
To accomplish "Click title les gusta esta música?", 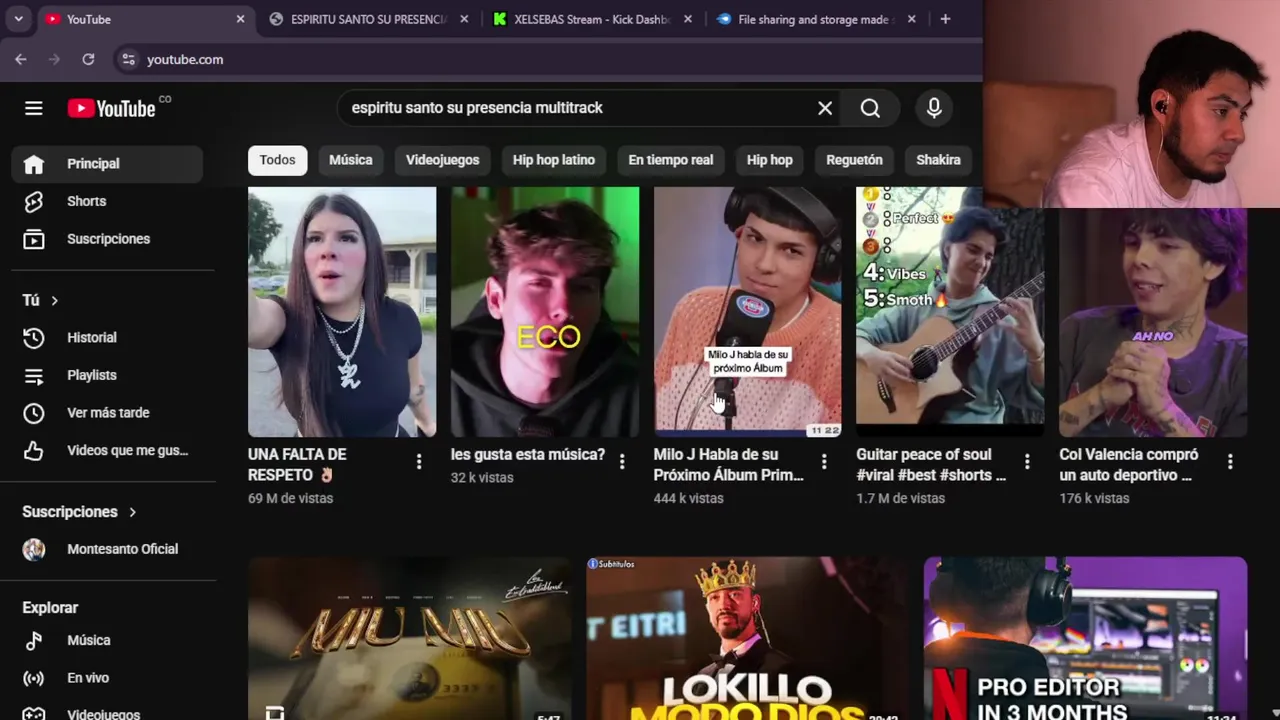I will [x=528, y=455].
